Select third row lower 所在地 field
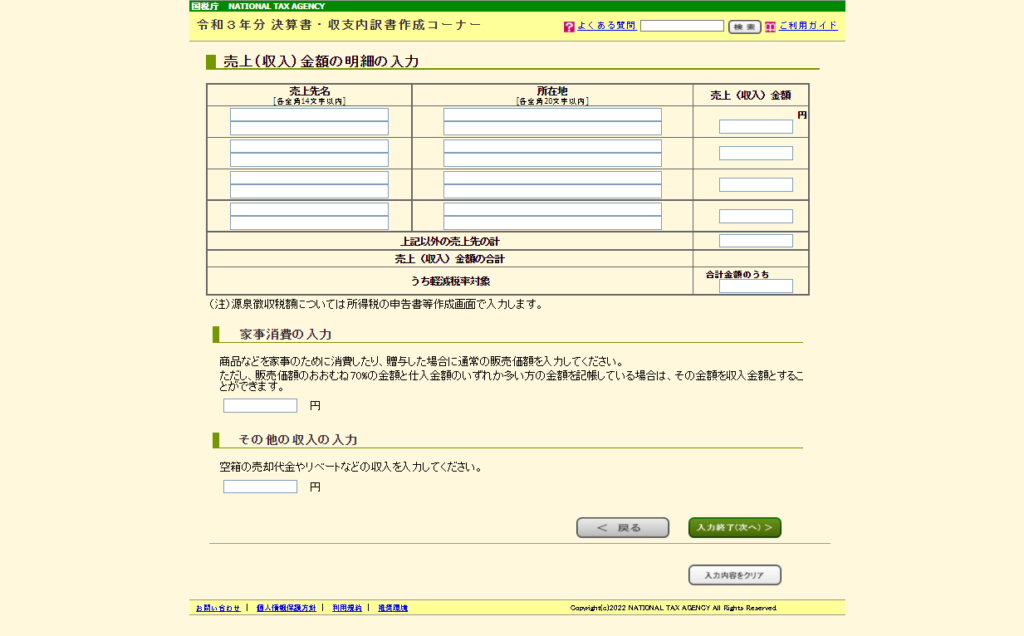 point(552,191)
